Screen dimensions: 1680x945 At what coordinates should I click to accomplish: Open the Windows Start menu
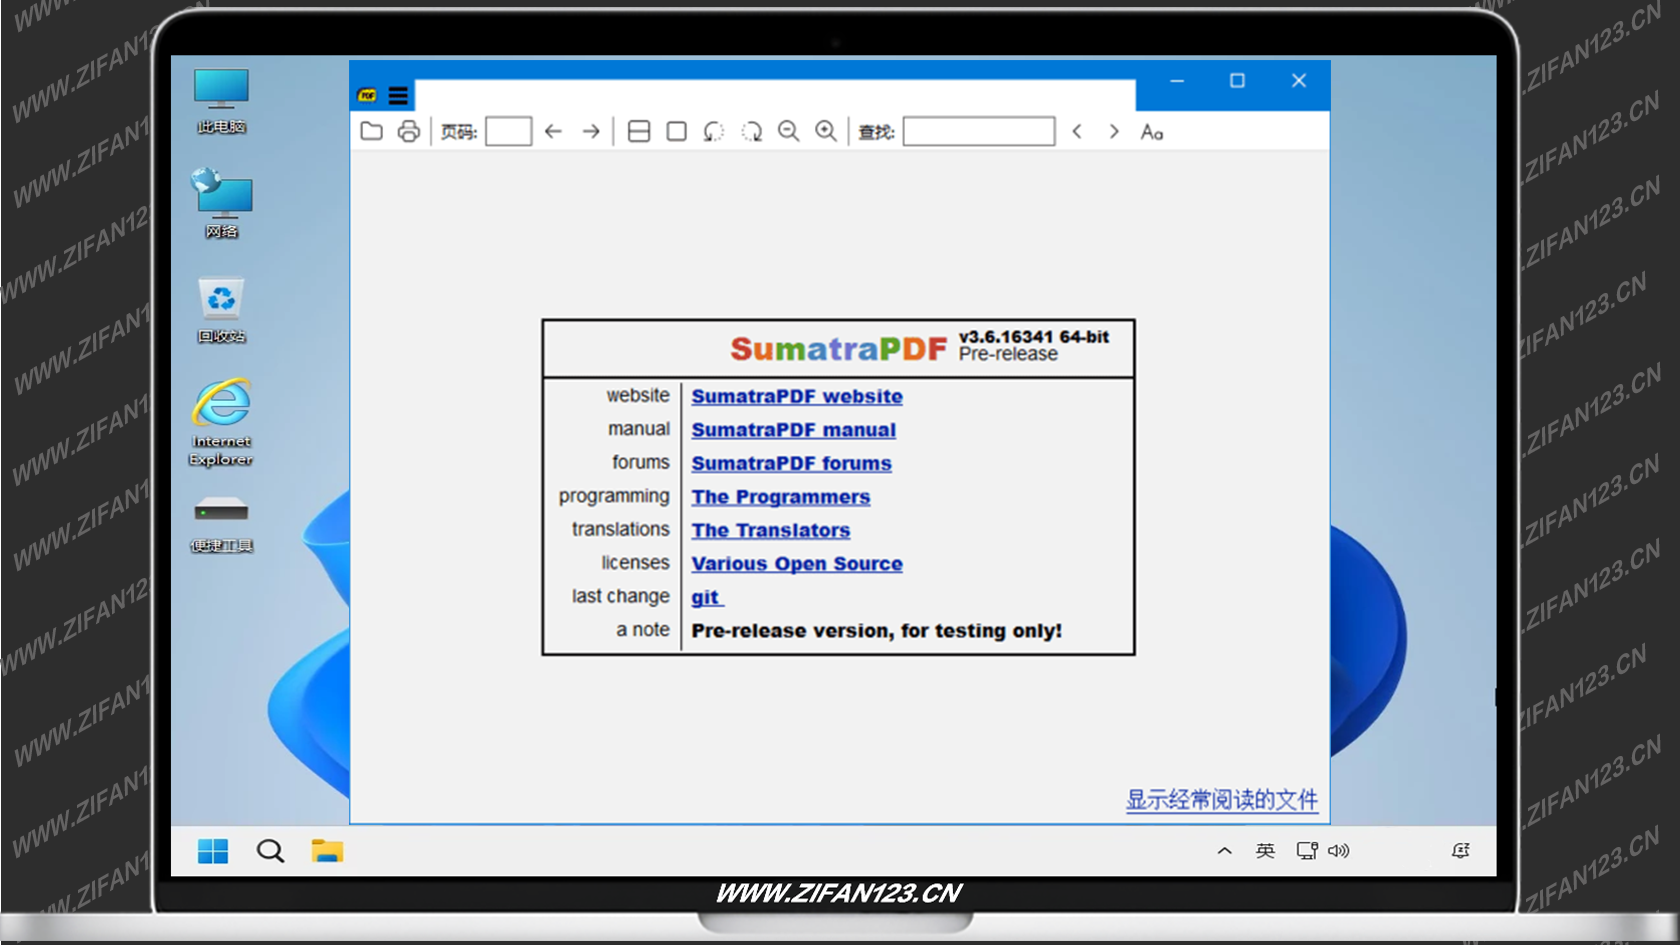tap(213, 851)
